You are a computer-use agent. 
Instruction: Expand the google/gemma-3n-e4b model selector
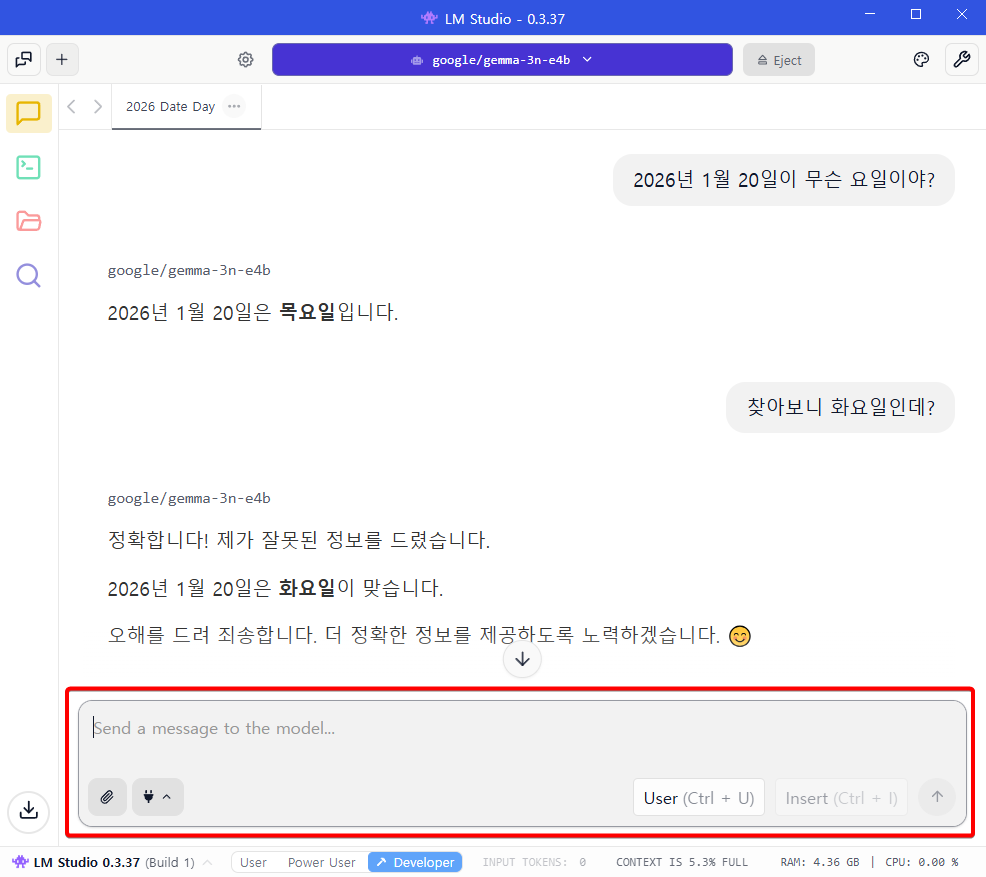click(502, 60)
